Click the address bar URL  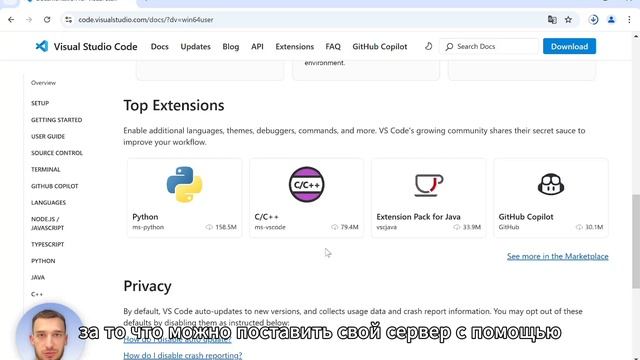pos(146,20)
